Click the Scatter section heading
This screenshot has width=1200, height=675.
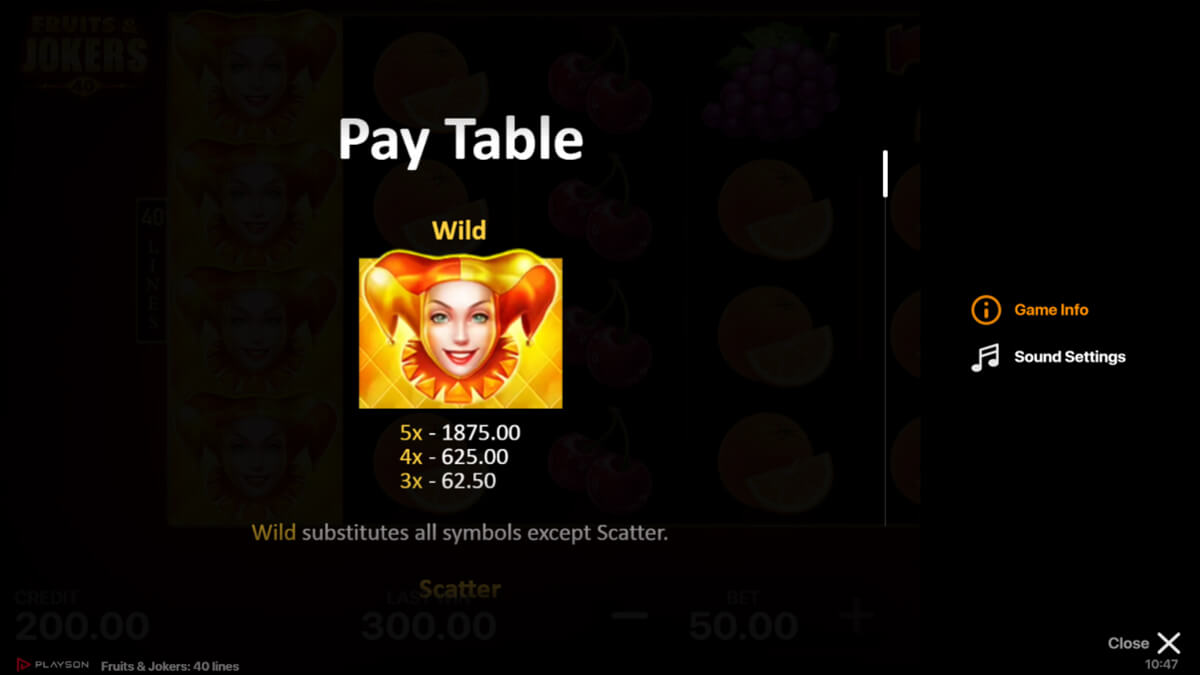pyautogui.click(x=460, y=589)
